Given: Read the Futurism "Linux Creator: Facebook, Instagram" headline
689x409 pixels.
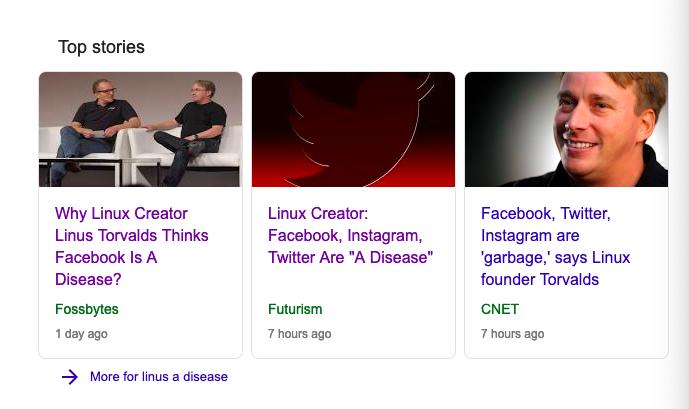Looking at the screenshot, I should [x=350, y=235].
